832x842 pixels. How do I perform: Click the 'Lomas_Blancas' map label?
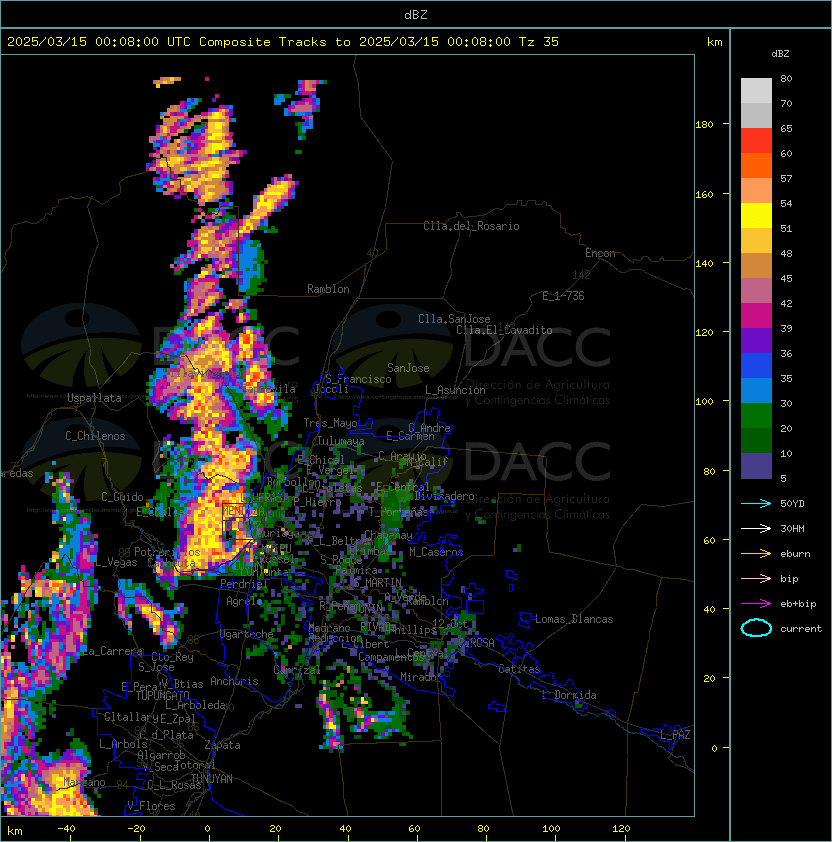(x=574, y=619)
